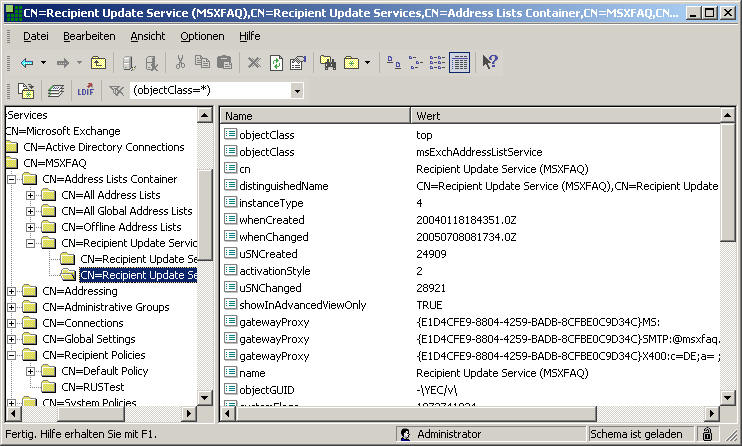The image size is (742, 446).
Task: Open the Properties icon
Action: pos(298,62)
